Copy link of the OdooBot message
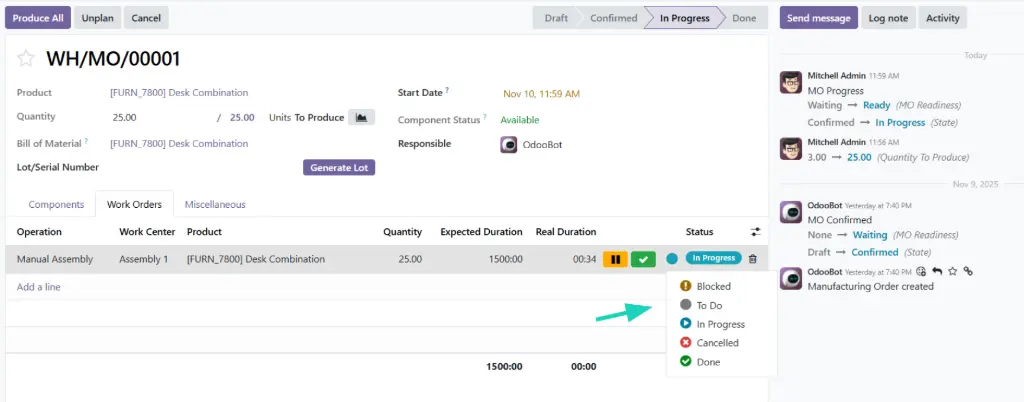This screenshot has width=1024, height=402. point(968,271)
